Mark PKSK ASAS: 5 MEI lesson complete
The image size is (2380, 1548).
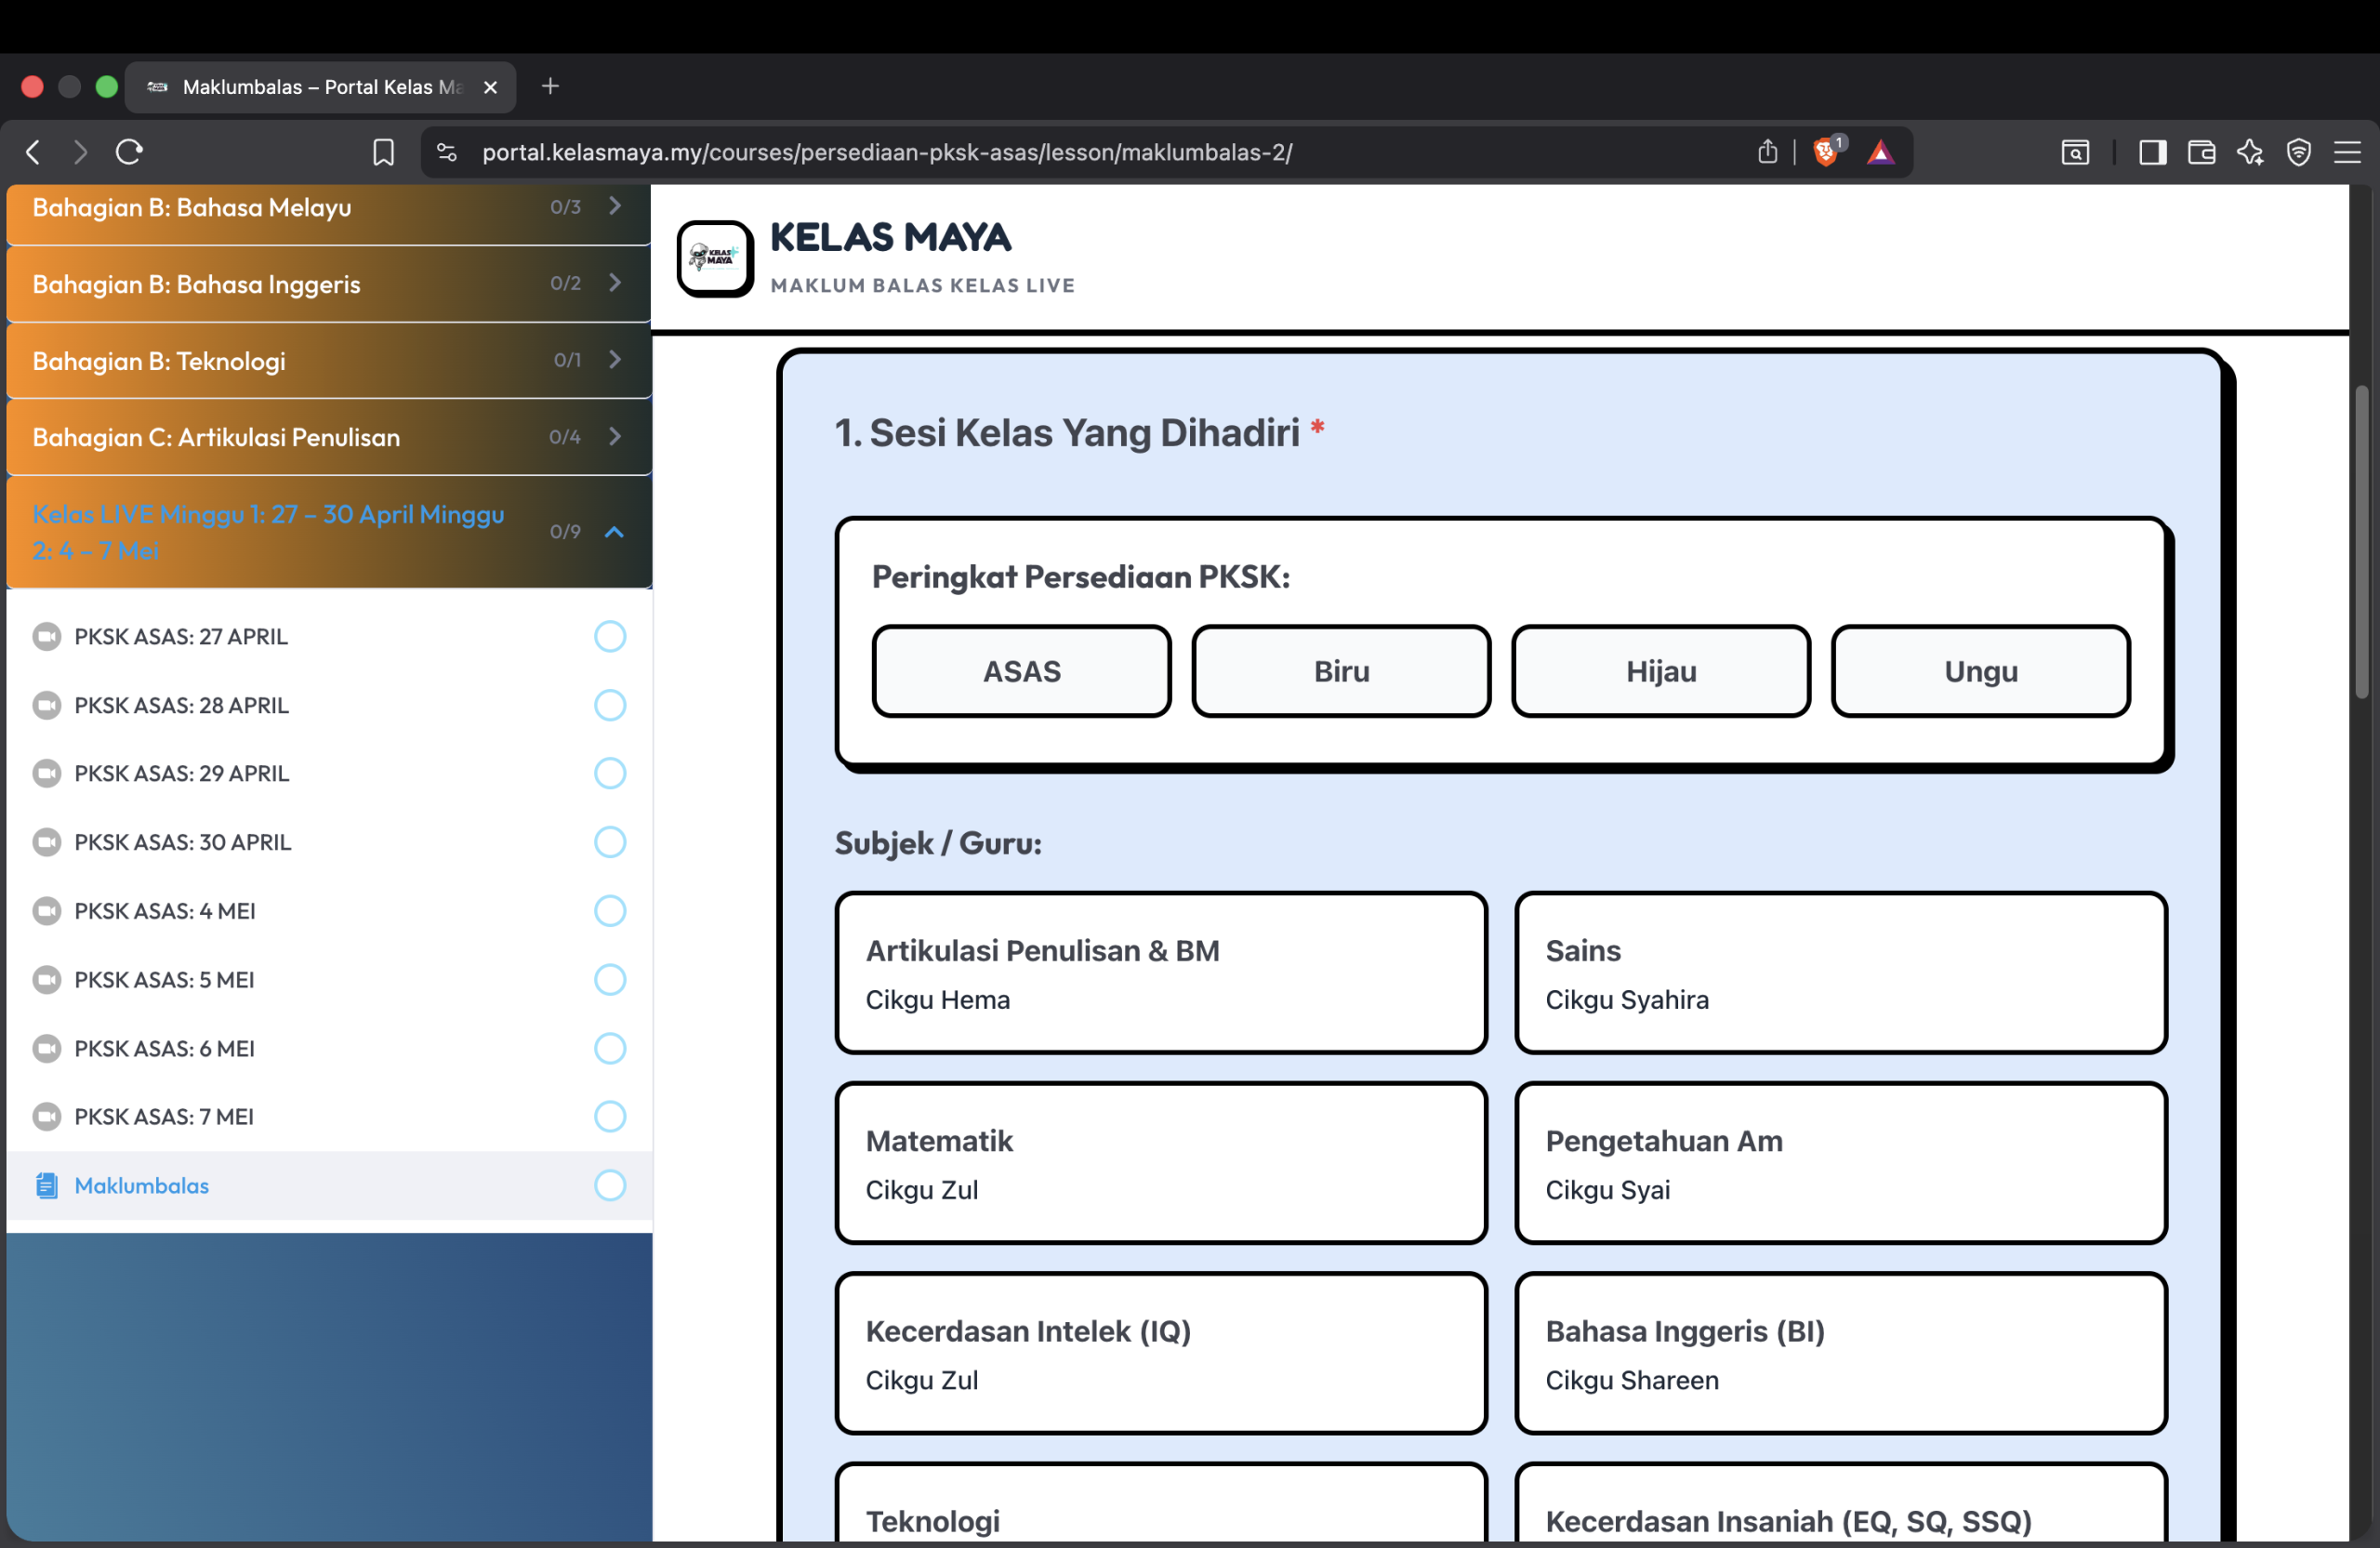pyautogui.click(x=610, y=979)
